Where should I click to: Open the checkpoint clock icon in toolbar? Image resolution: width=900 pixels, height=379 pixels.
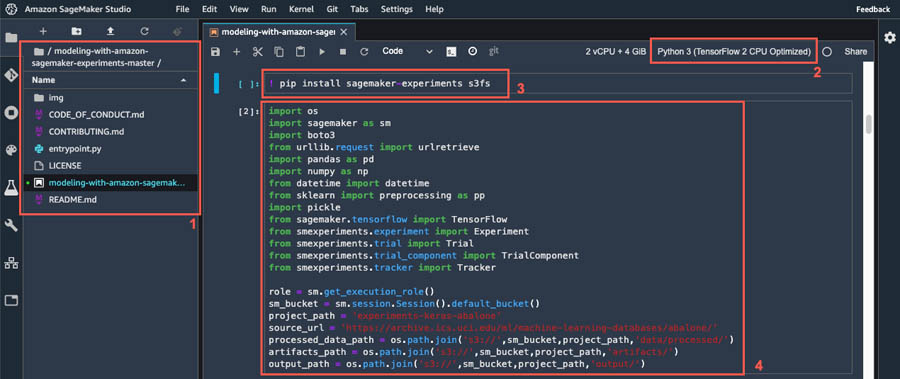pyautogui.click(x=472, y=51)
